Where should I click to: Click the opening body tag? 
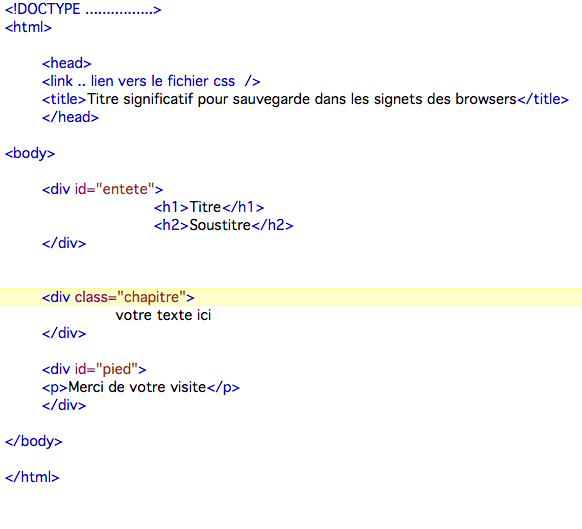tap(30, 153)
